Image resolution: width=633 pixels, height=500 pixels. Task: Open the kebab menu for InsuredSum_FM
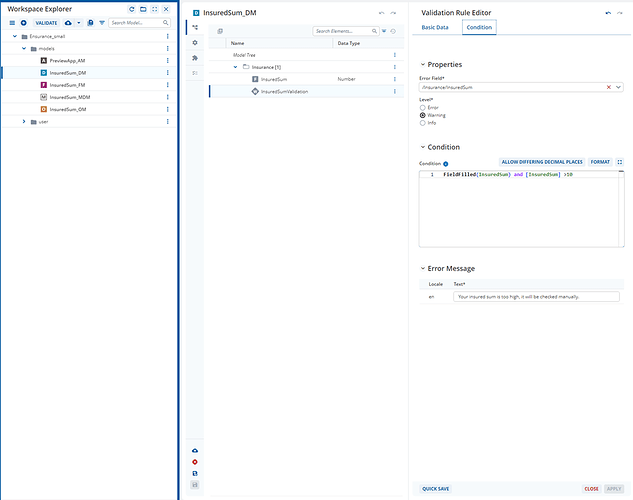168,85
